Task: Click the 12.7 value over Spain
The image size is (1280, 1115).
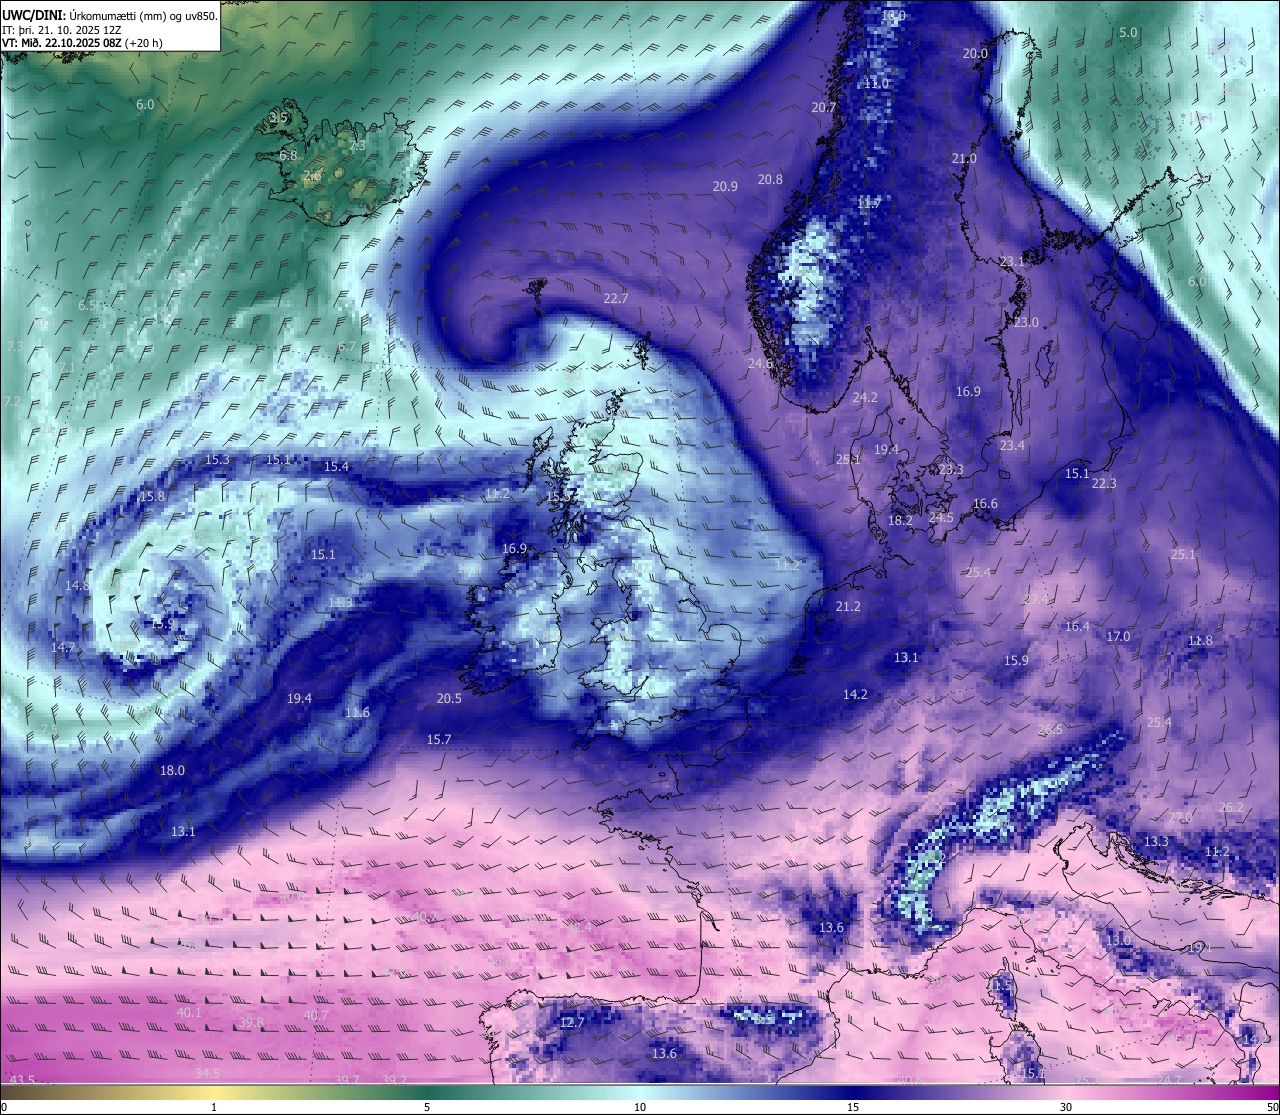Action: pyautogui.click(x=572, y=1022)
